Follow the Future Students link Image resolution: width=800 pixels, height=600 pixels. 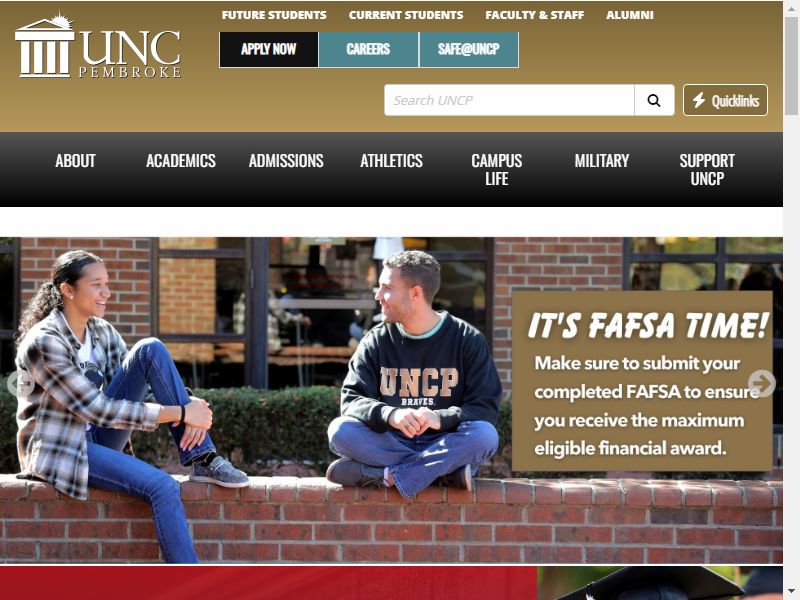click(x=274, y=15)
